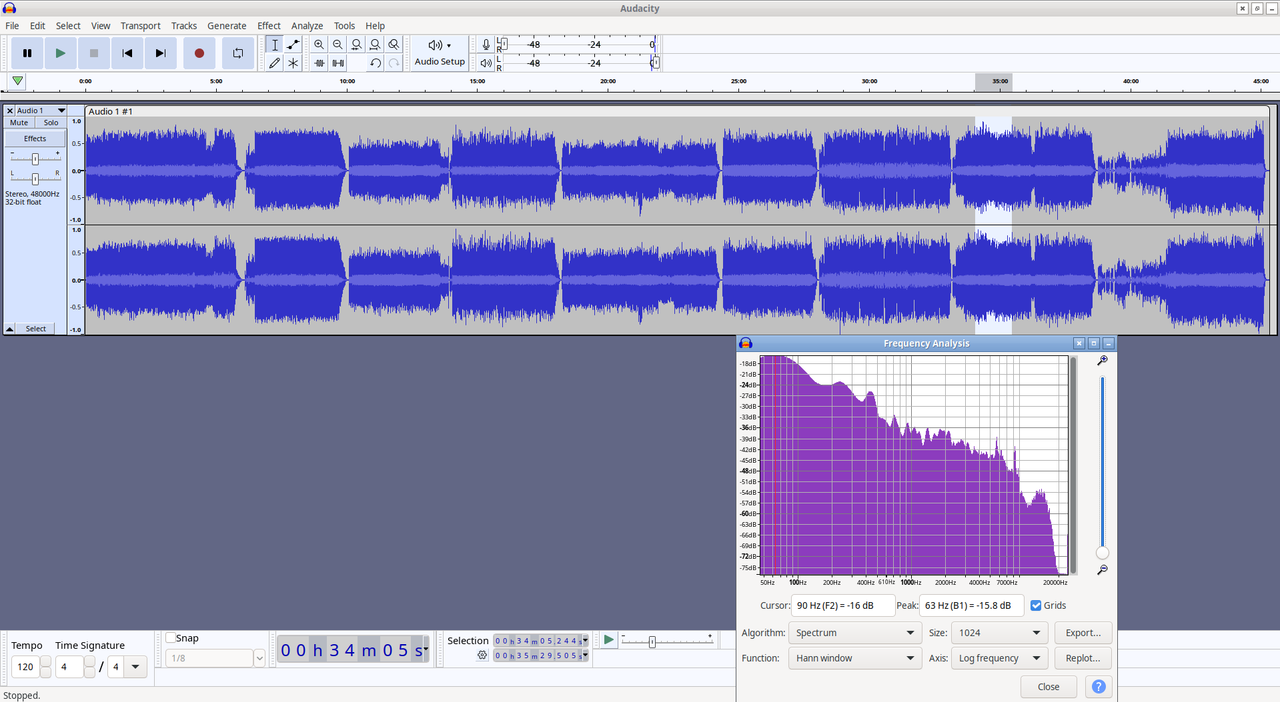Open the Selection toolbar settings gear
Viewport: 1280px width, 702px height.
click(482, 656)
